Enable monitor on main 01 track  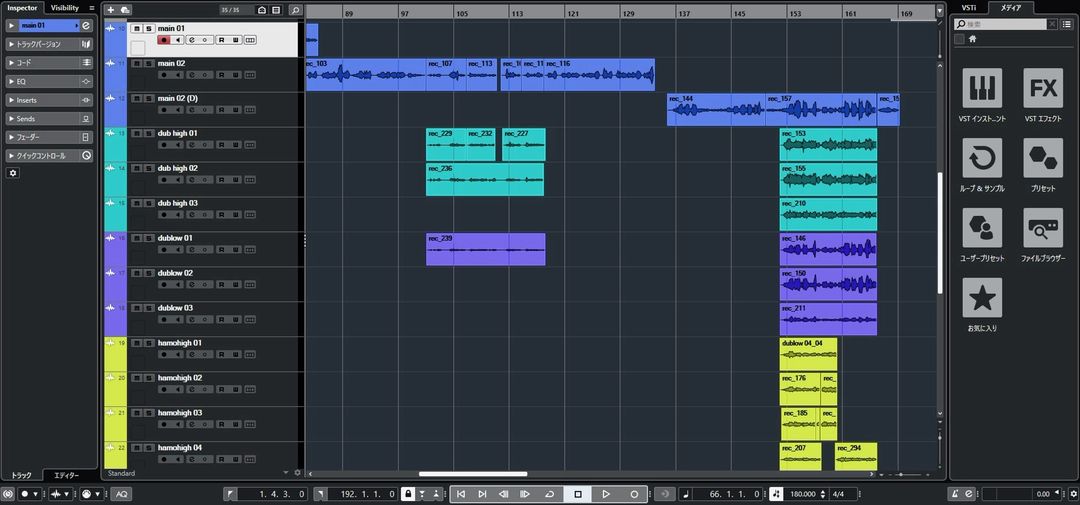pos(178,40)
